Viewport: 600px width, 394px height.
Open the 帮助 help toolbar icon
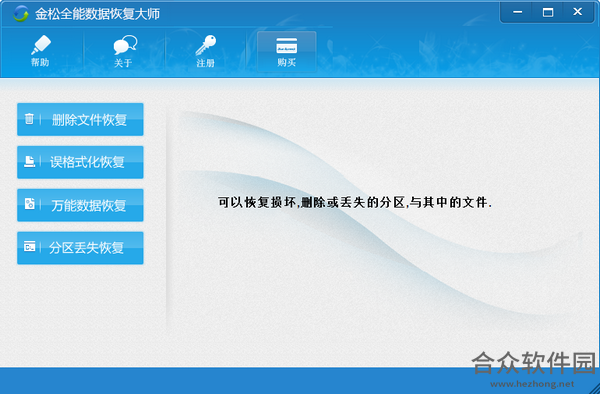pyautogui.click(x=41, y=51)
